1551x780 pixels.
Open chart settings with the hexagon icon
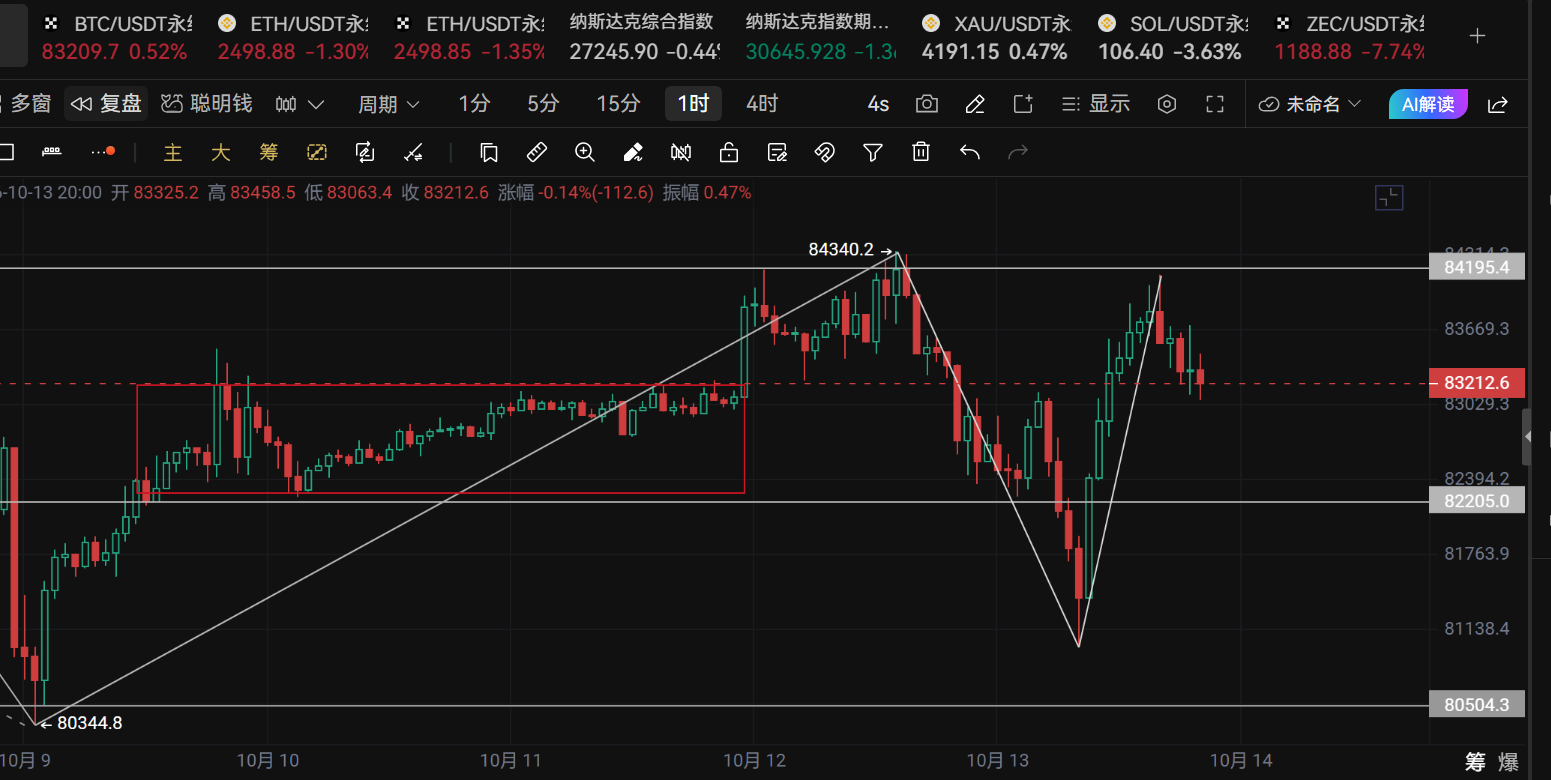point(1167,104)
